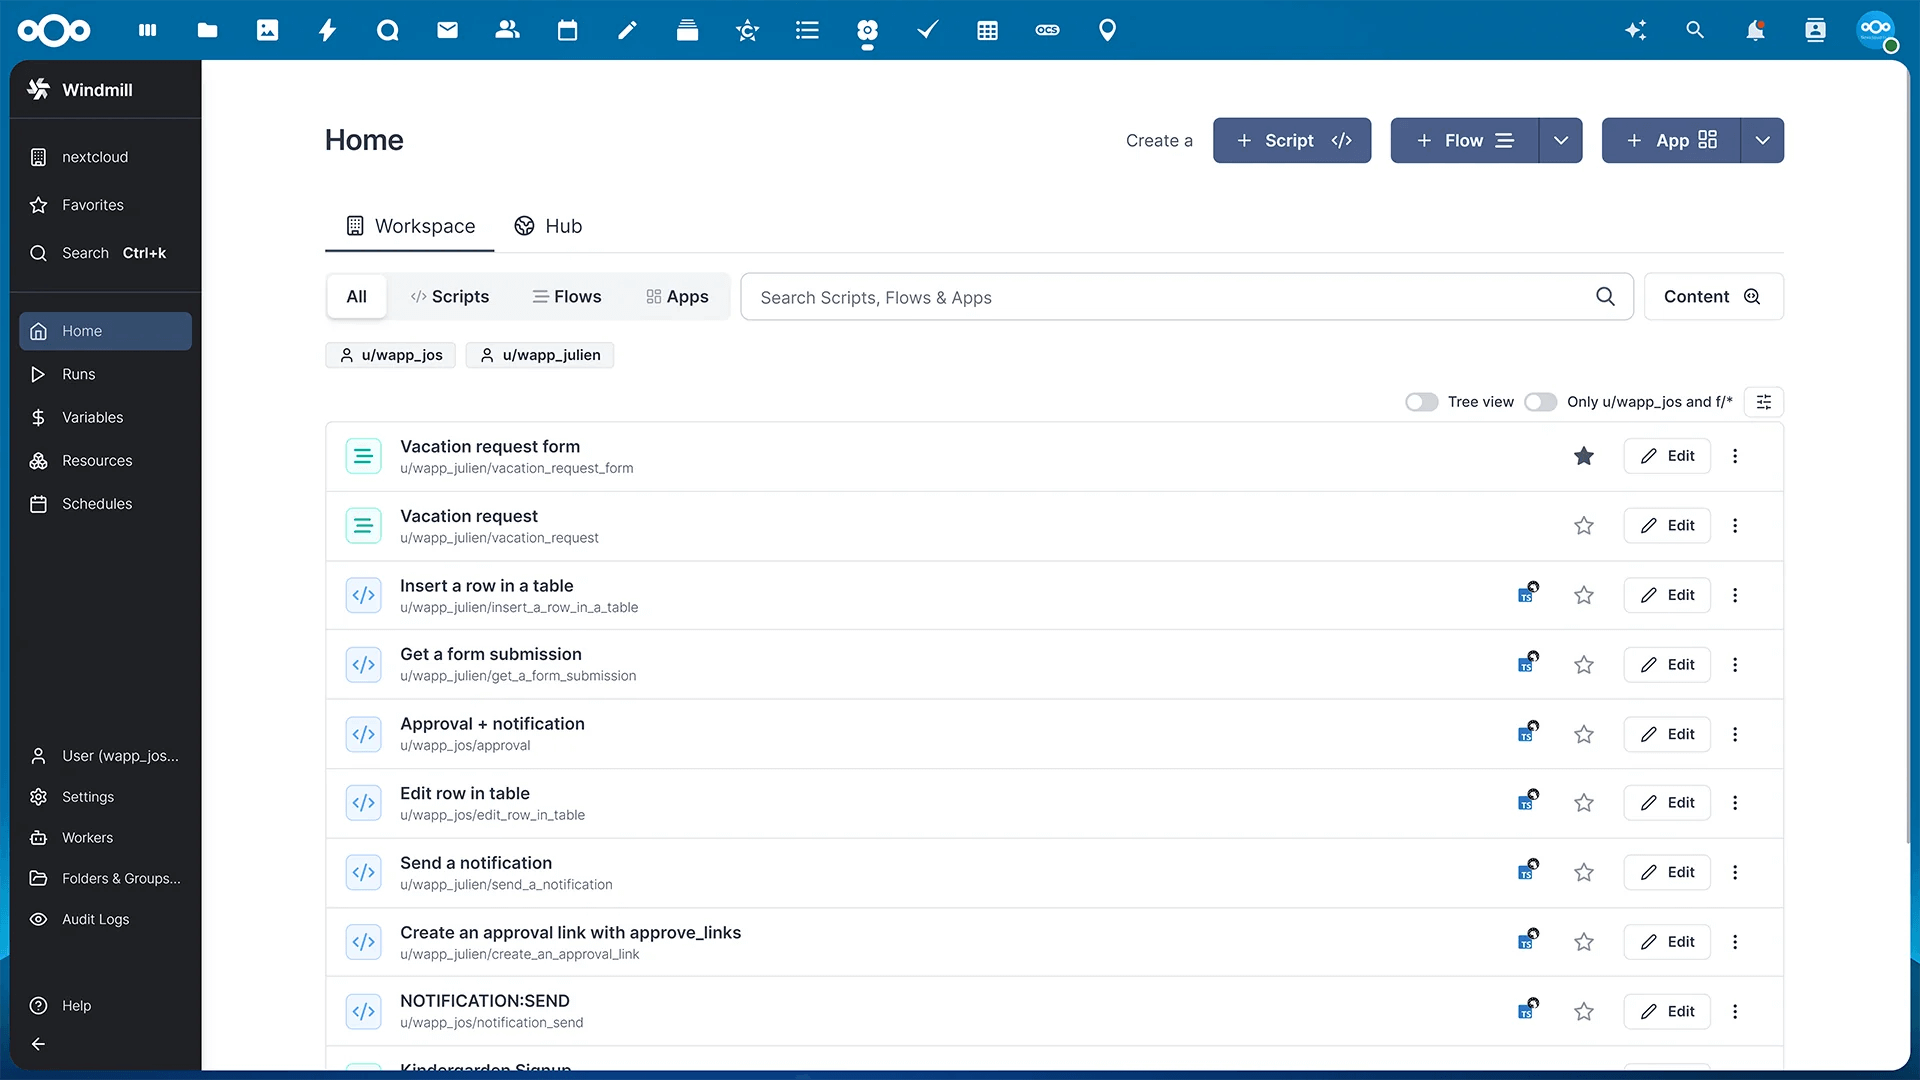Screen dimensions: 1920x1080
Task: Open the three-dot menu for Vacation request form
Action: [x=1735, y=456]
